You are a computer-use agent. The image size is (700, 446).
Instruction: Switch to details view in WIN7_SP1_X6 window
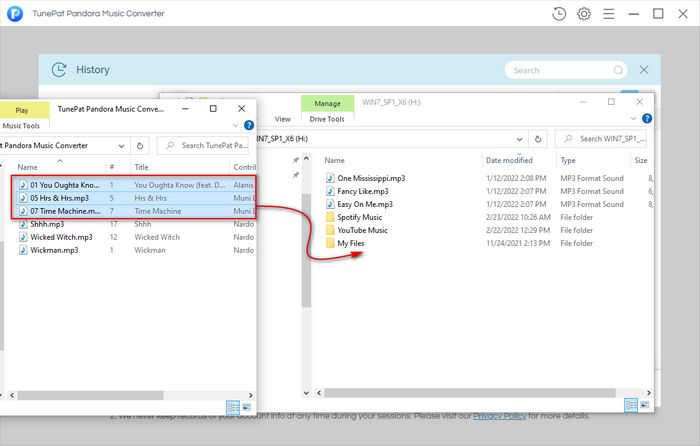click(631, 405)
